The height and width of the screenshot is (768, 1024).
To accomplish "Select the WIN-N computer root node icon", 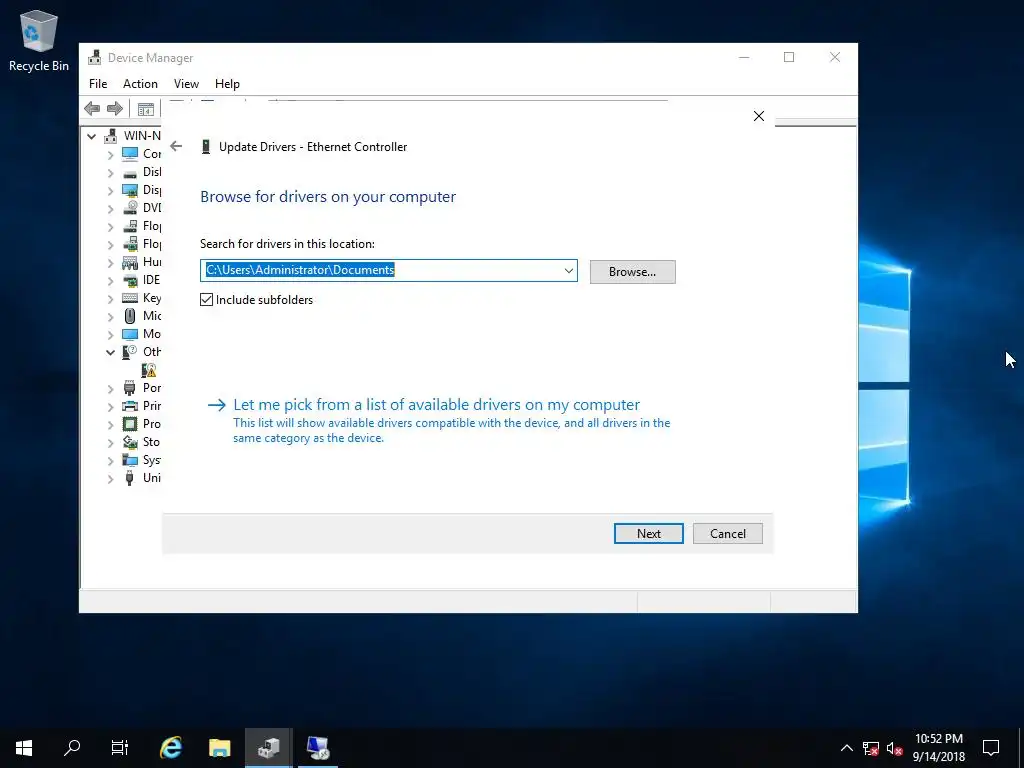I will coord(111,136).
